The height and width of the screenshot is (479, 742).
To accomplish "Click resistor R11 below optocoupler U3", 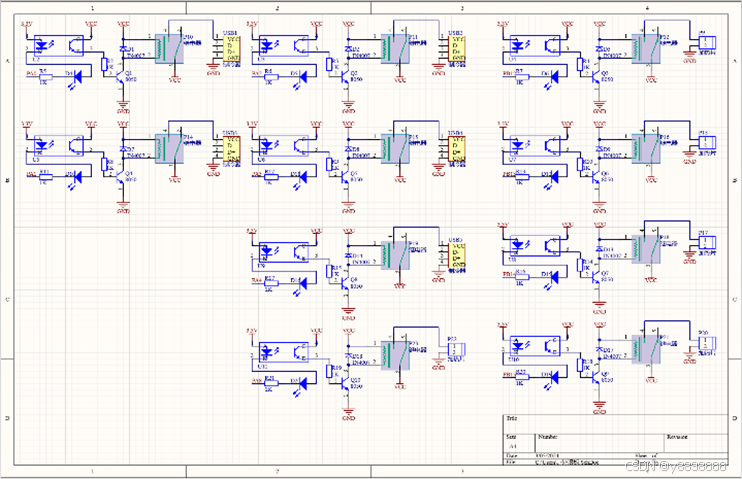I will [45, 177].
